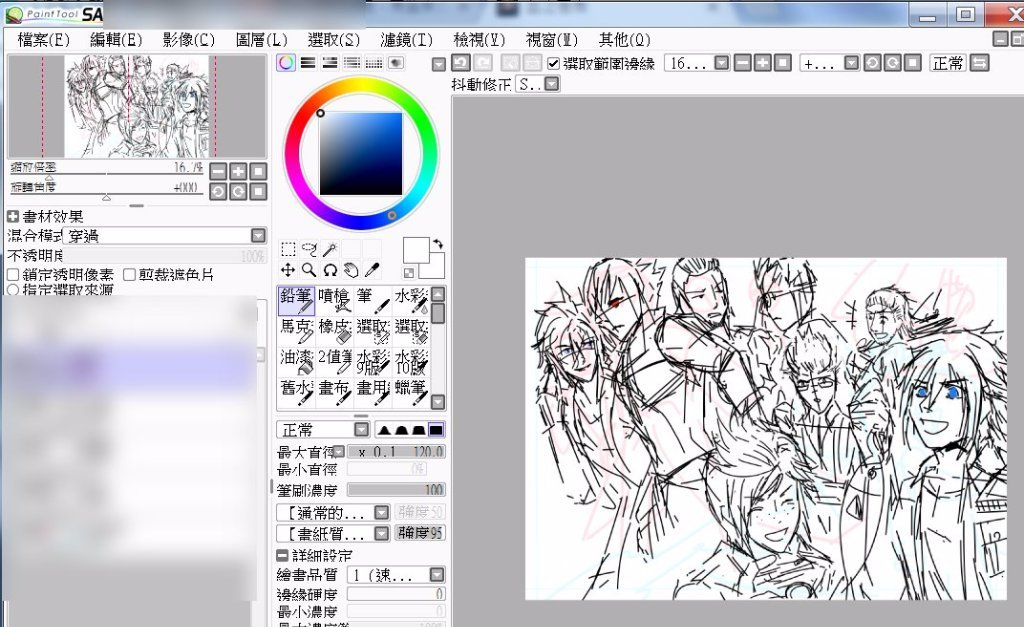Screen dimensions: 1024x627
Task: Select the move layer tool
Action: point(288,270)
